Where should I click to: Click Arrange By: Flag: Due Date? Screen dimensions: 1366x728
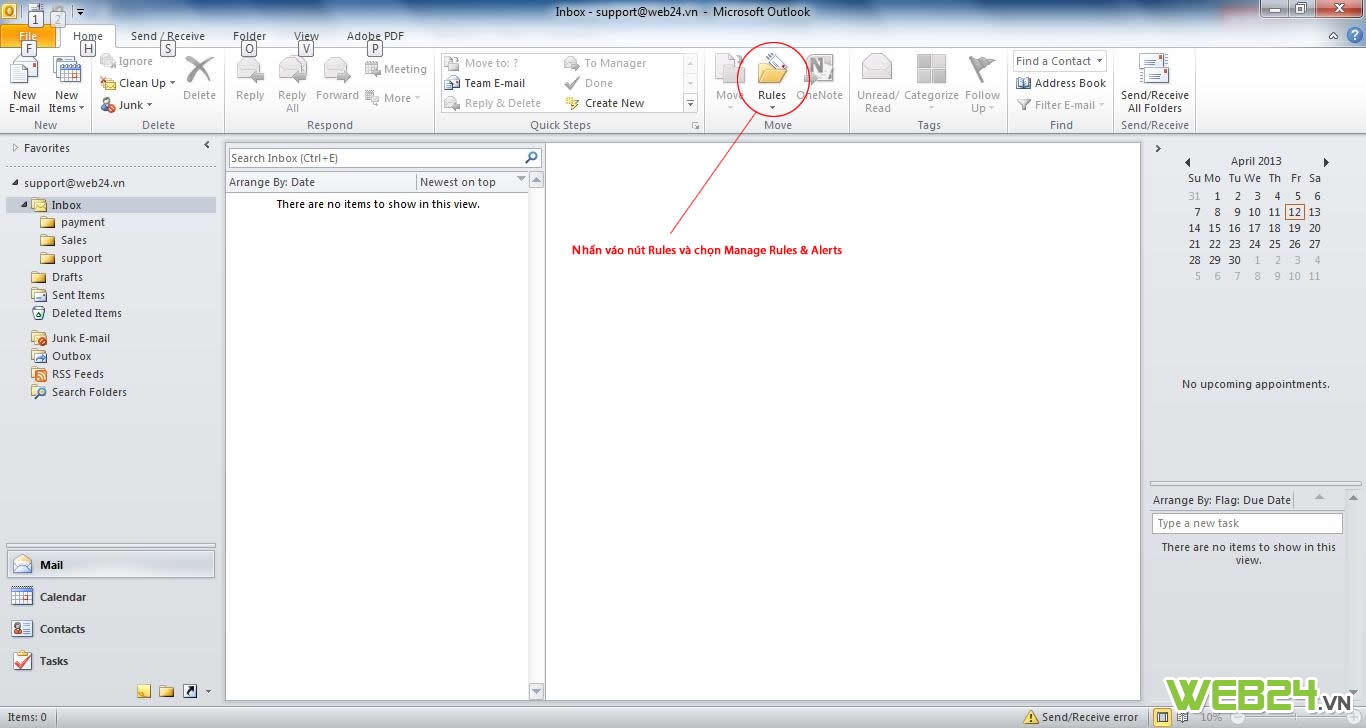(x=1222, y=500)
